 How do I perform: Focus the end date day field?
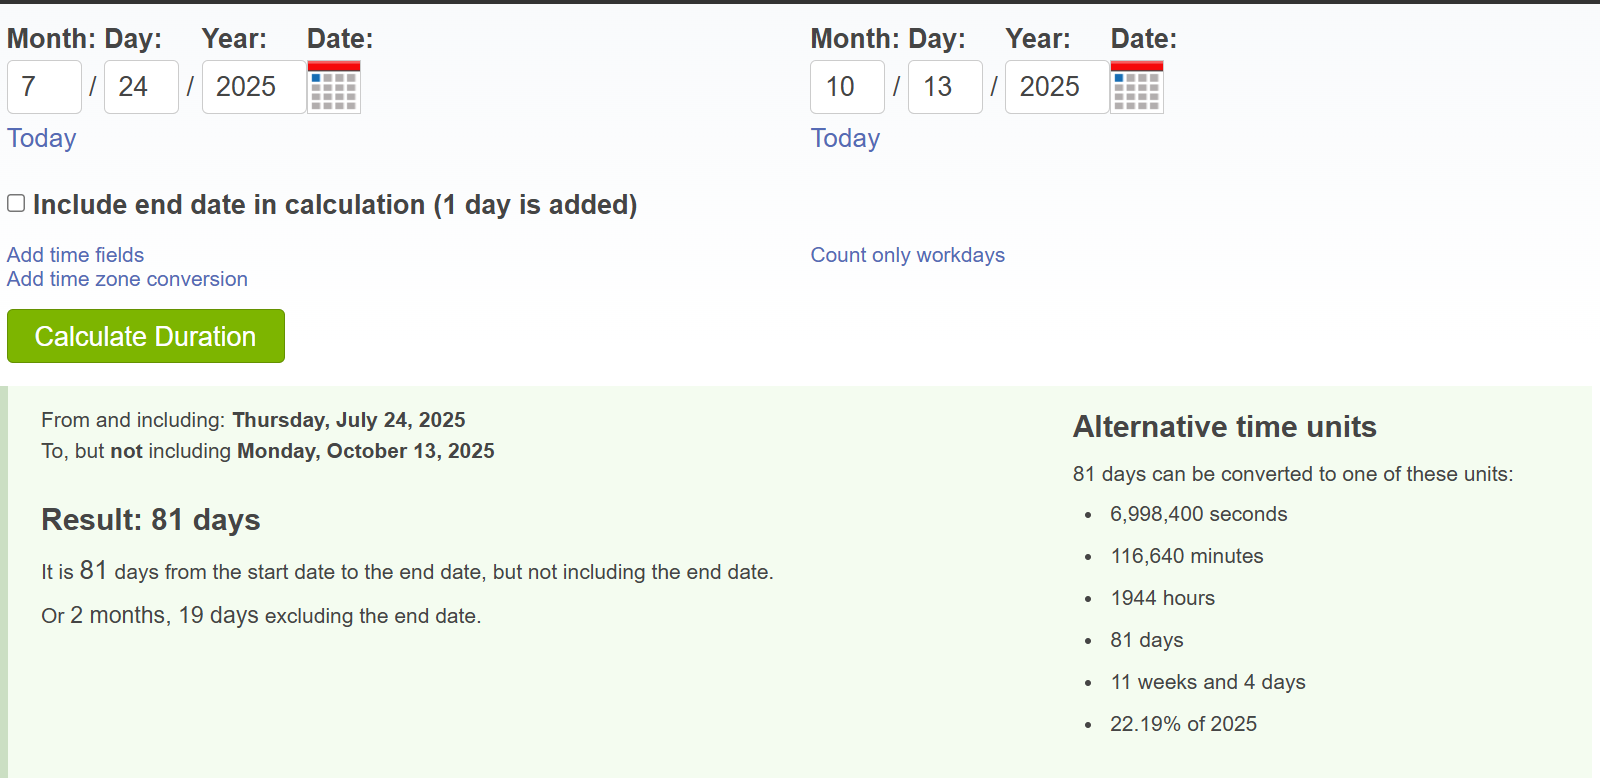click(x=945, y=87)
